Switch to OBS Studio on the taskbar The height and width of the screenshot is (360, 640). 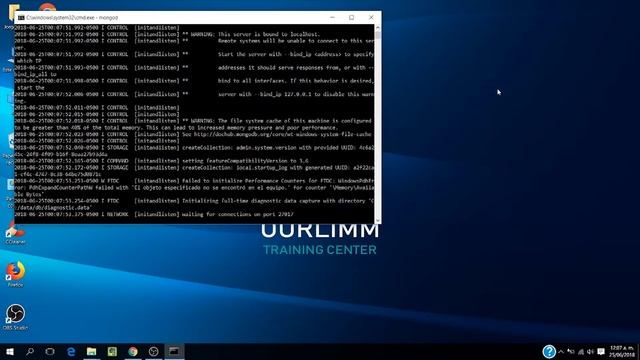tap(153, 351)
